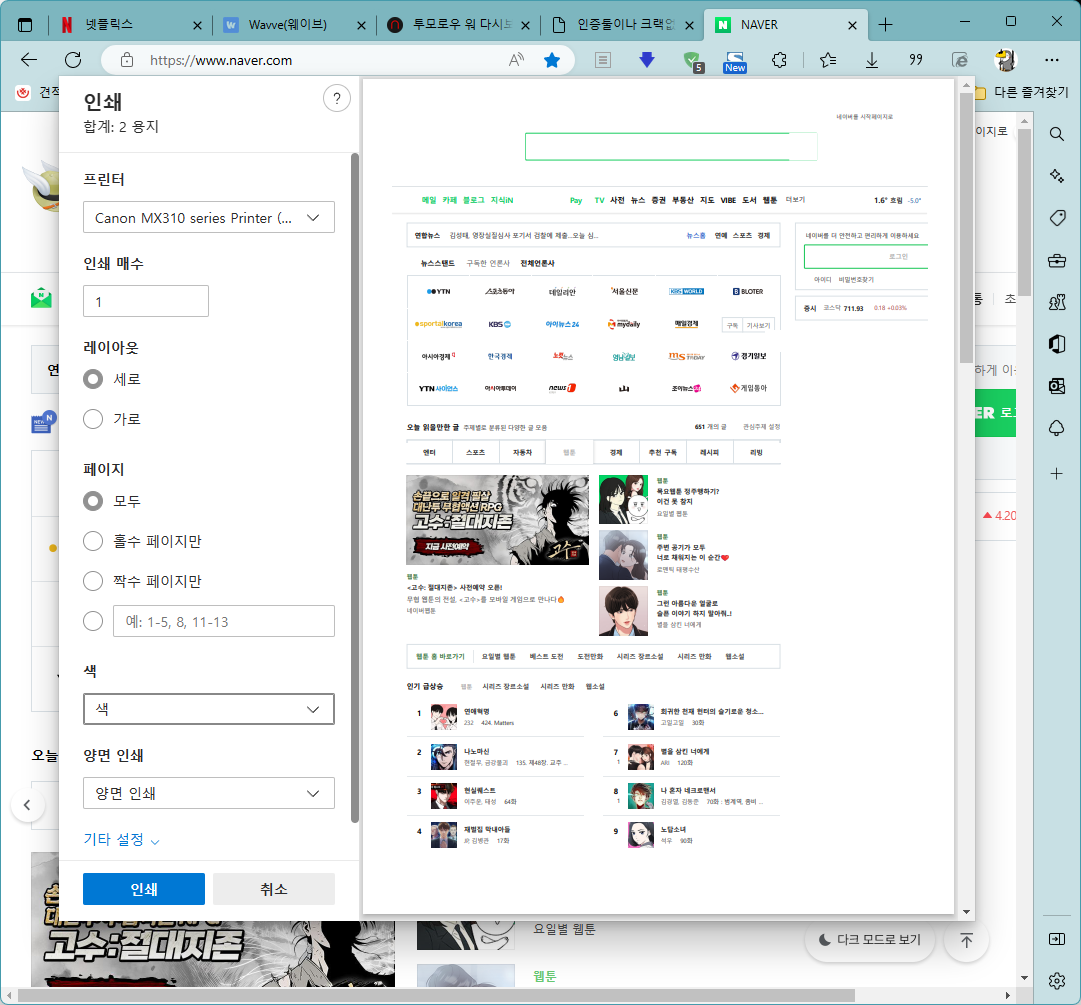Open the sidebar search icon

1056,134
